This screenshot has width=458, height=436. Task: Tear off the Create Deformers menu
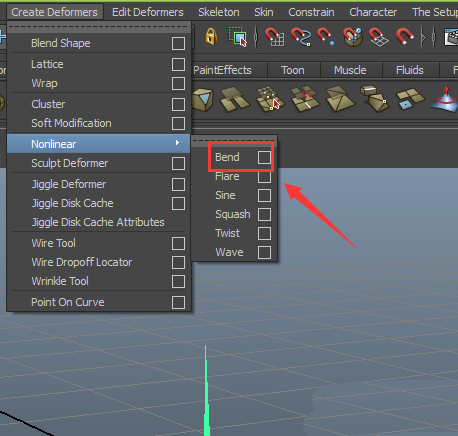[x=99, y=27]
